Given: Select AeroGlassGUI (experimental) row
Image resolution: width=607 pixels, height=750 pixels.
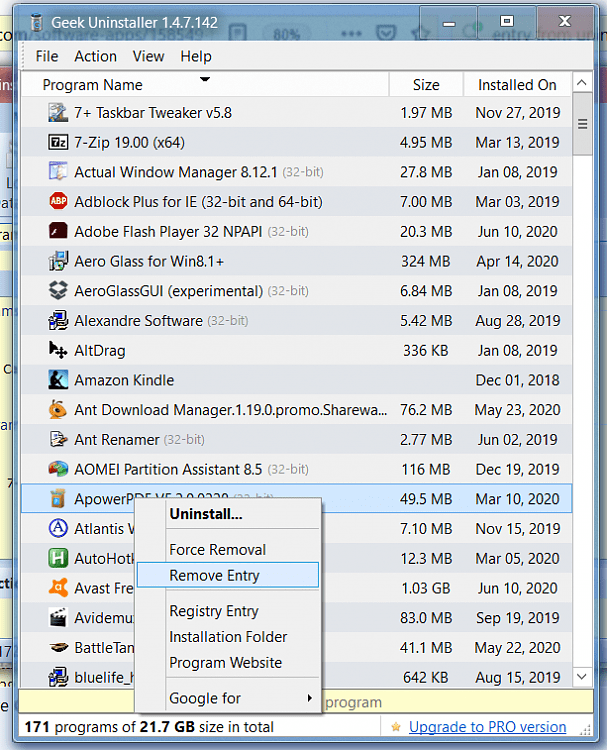Looking at the screenshot, I should pyautogui.click(x=297, y=291).
